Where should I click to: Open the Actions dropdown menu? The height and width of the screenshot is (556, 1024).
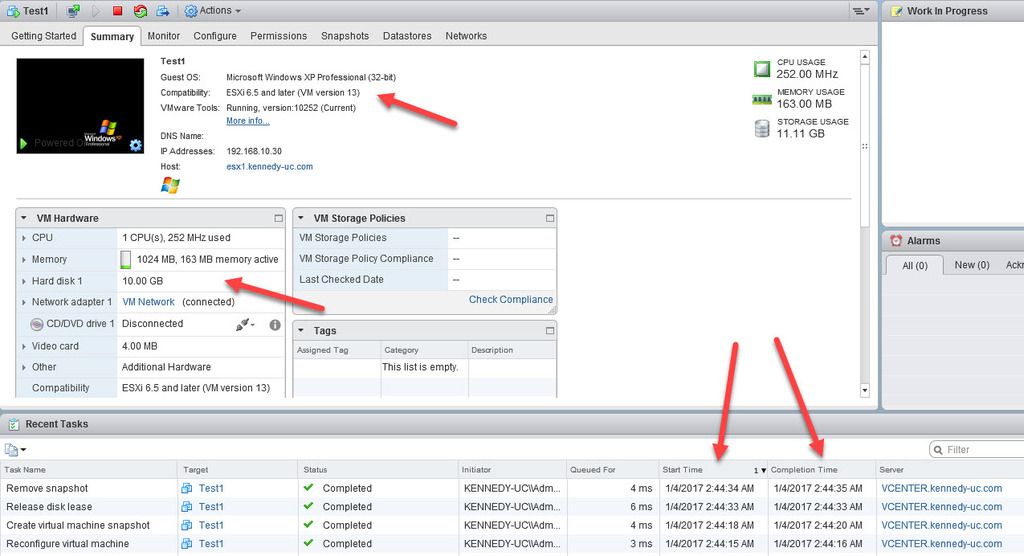click(x=213, y=11)
